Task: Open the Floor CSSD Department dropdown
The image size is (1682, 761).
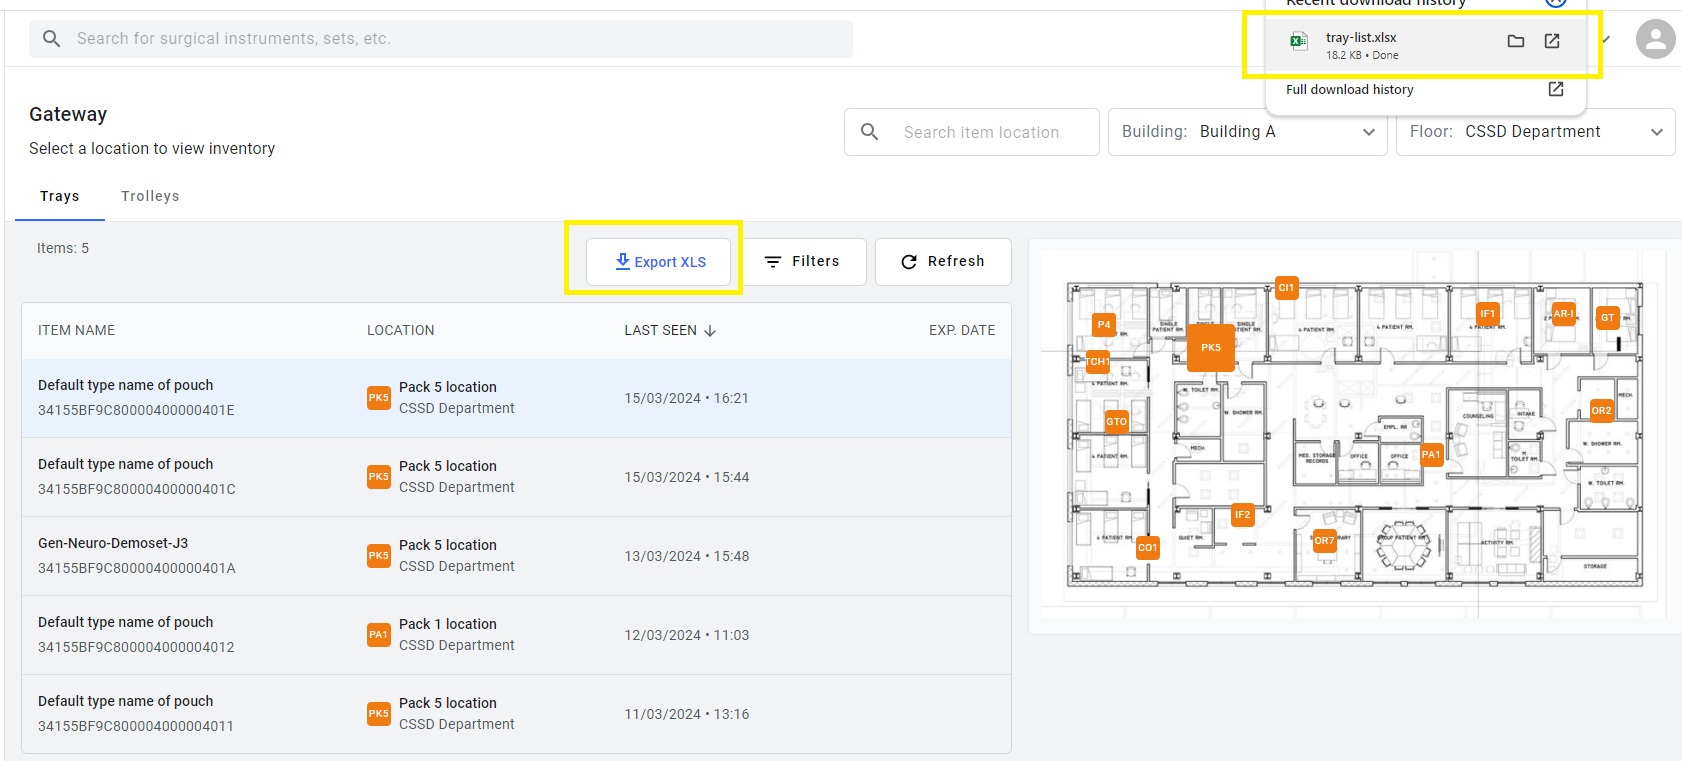Action: point(1535,132)
